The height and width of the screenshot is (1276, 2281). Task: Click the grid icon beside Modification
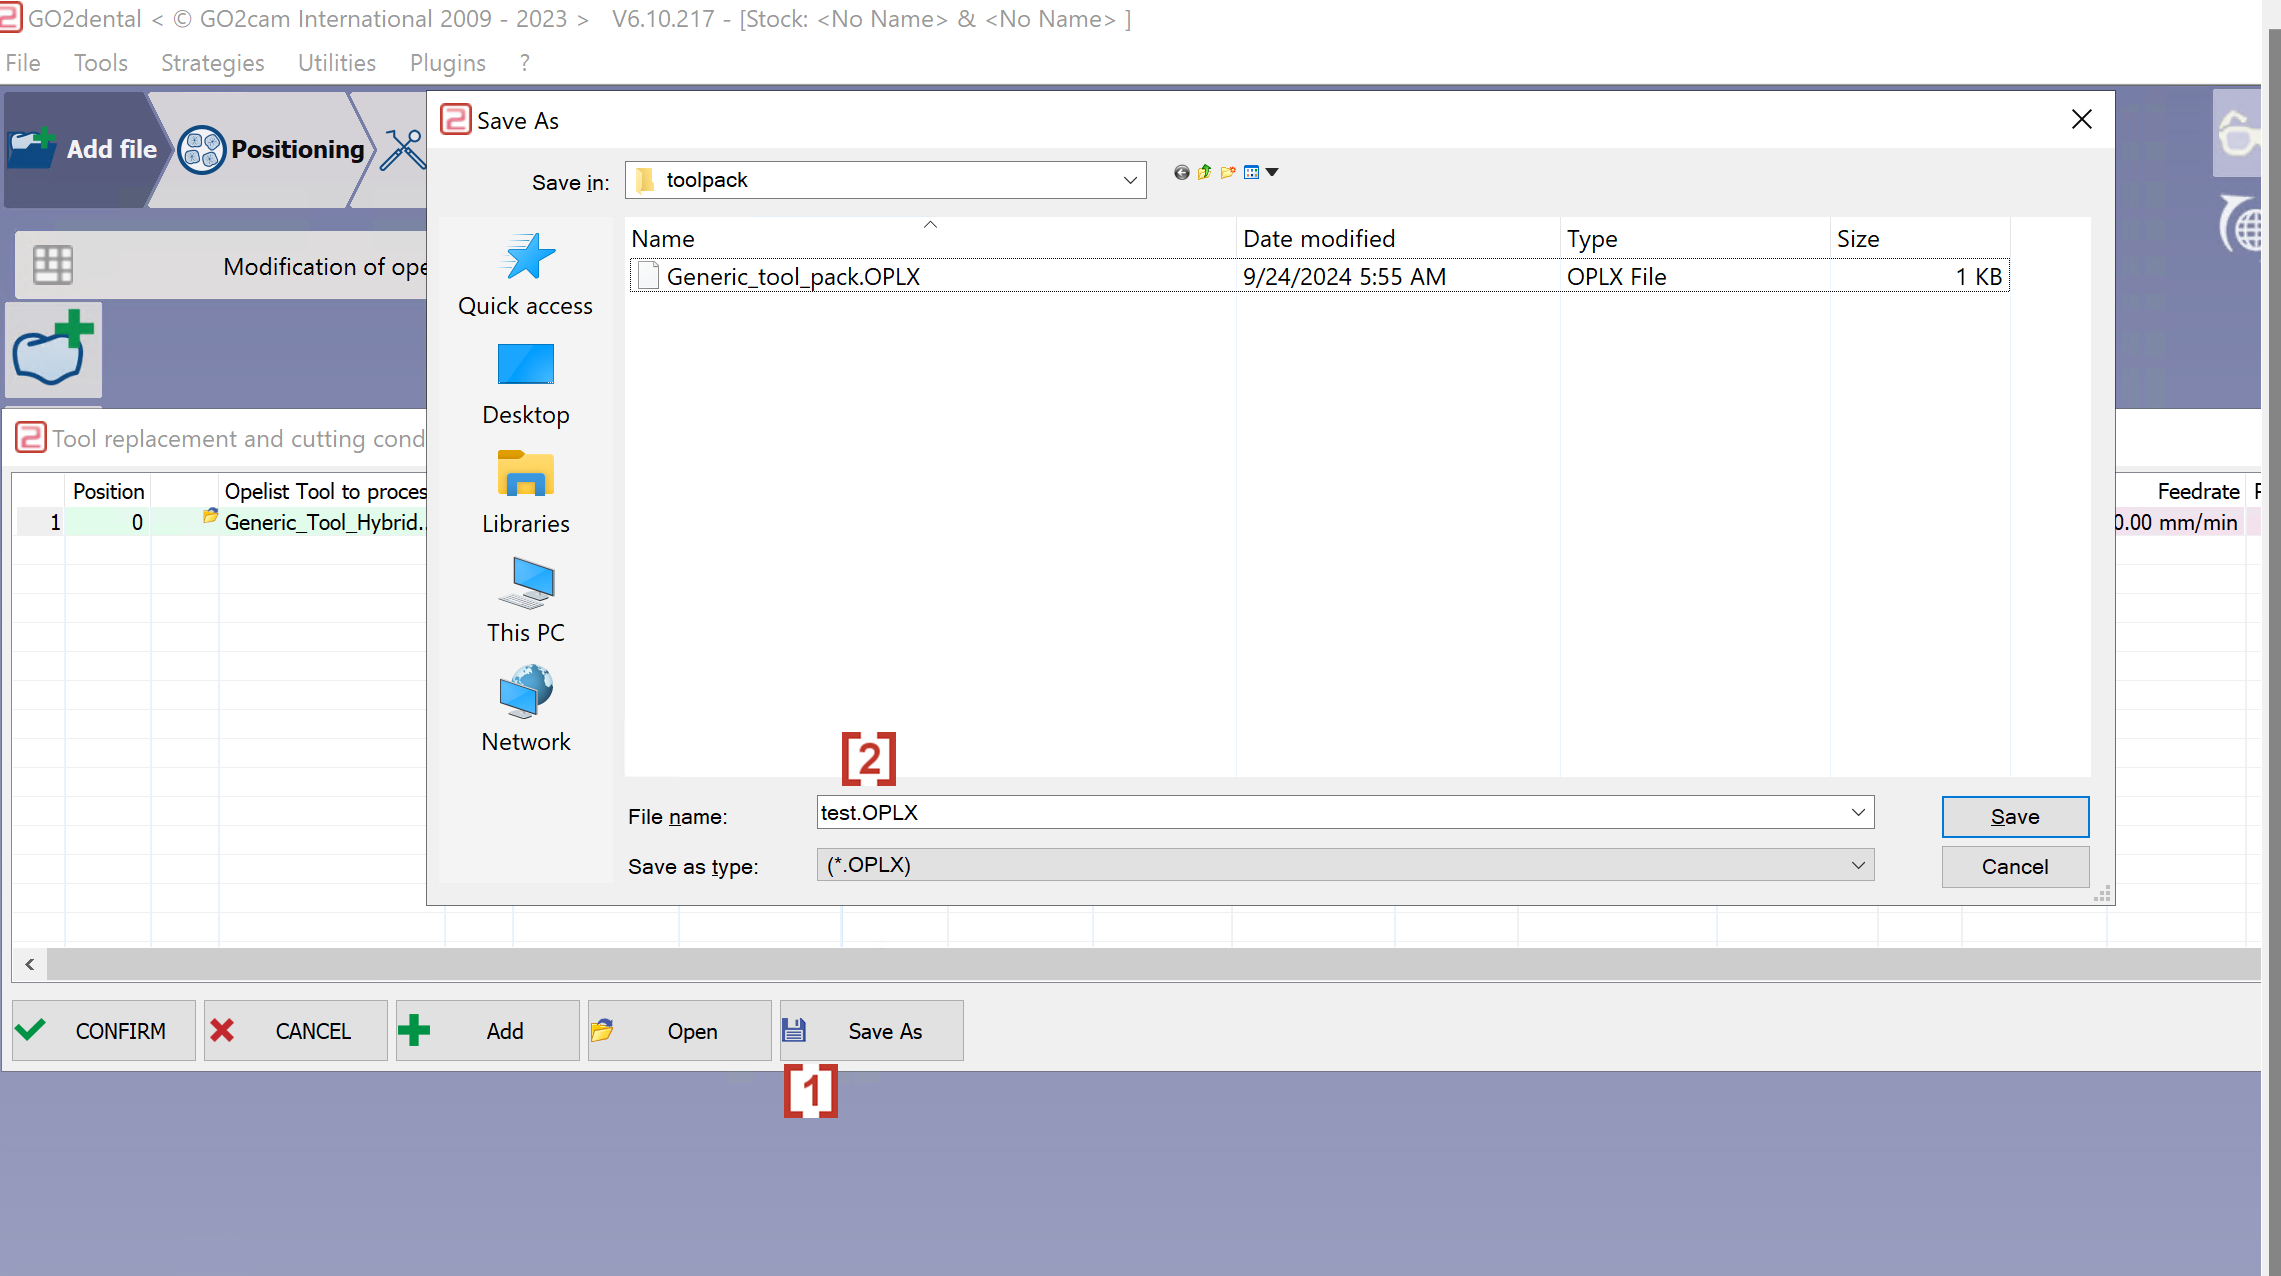point(52,265)
